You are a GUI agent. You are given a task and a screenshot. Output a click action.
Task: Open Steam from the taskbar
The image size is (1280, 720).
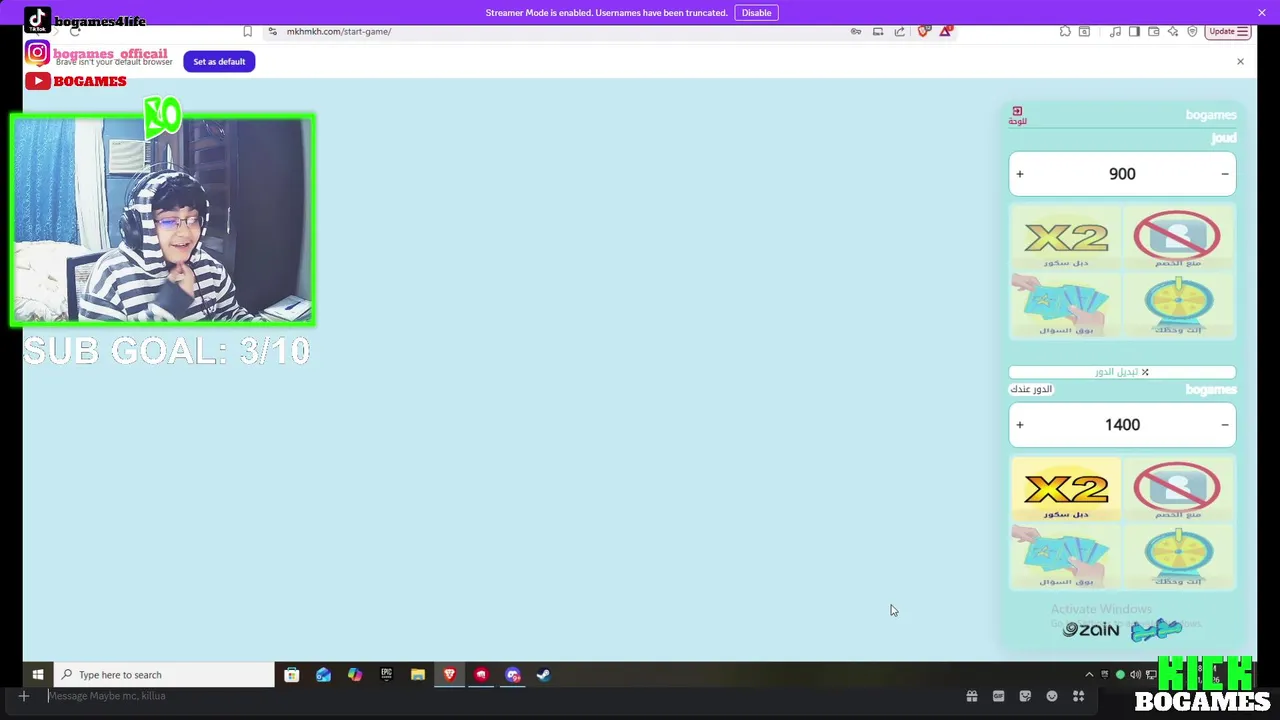543,675
